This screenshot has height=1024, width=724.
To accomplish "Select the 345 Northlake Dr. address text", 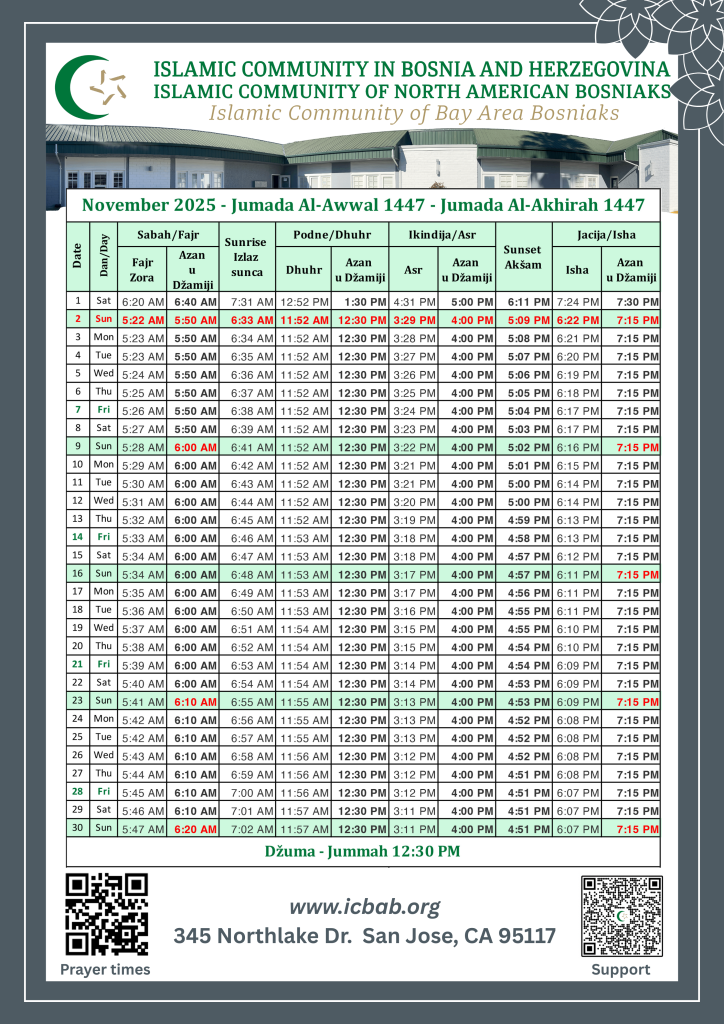I will 364,937.
